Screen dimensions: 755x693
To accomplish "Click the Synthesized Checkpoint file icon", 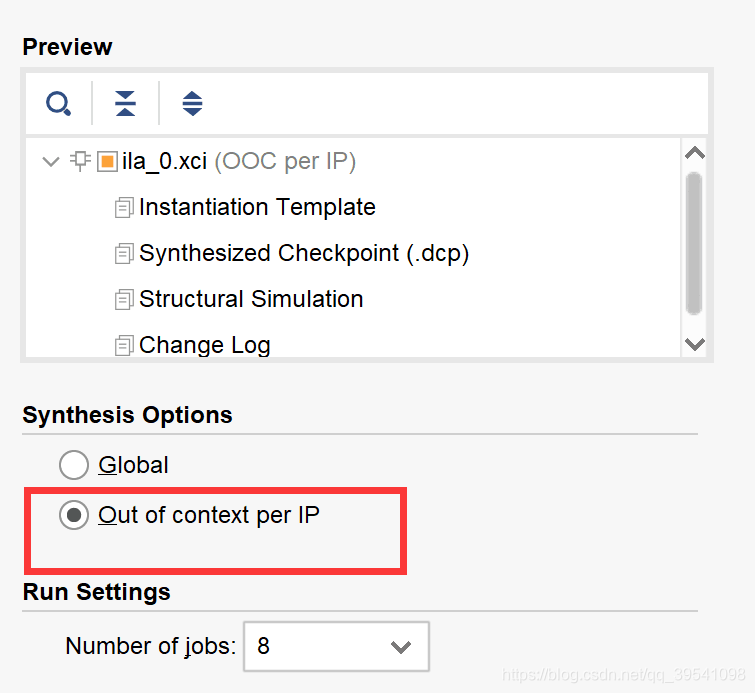I will 124,254.
